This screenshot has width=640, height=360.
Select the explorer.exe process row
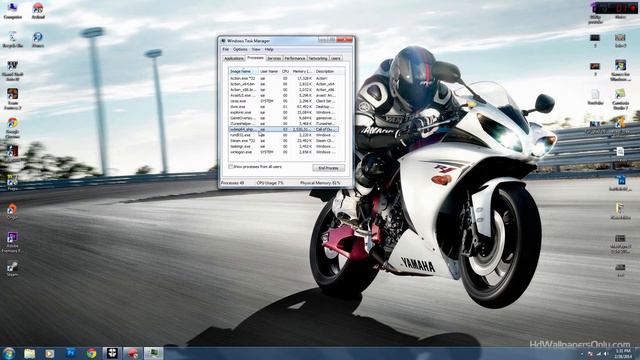pos(284,112)
